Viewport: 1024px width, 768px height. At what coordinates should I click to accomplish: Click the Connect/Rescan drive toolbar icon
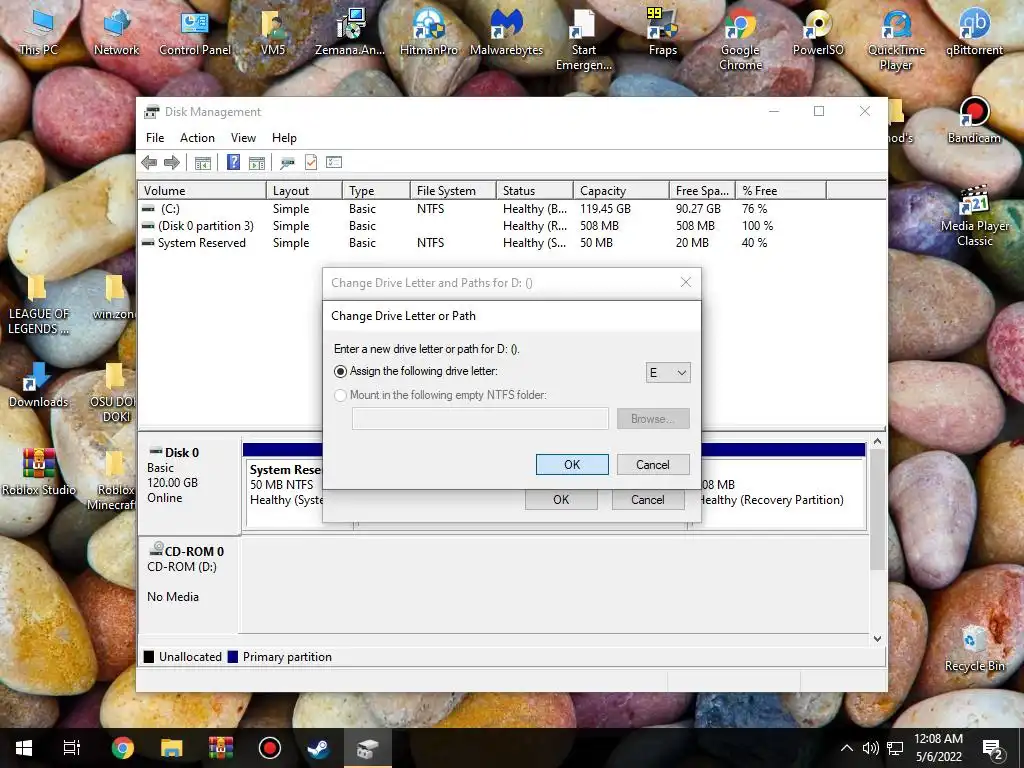[287, 163]
